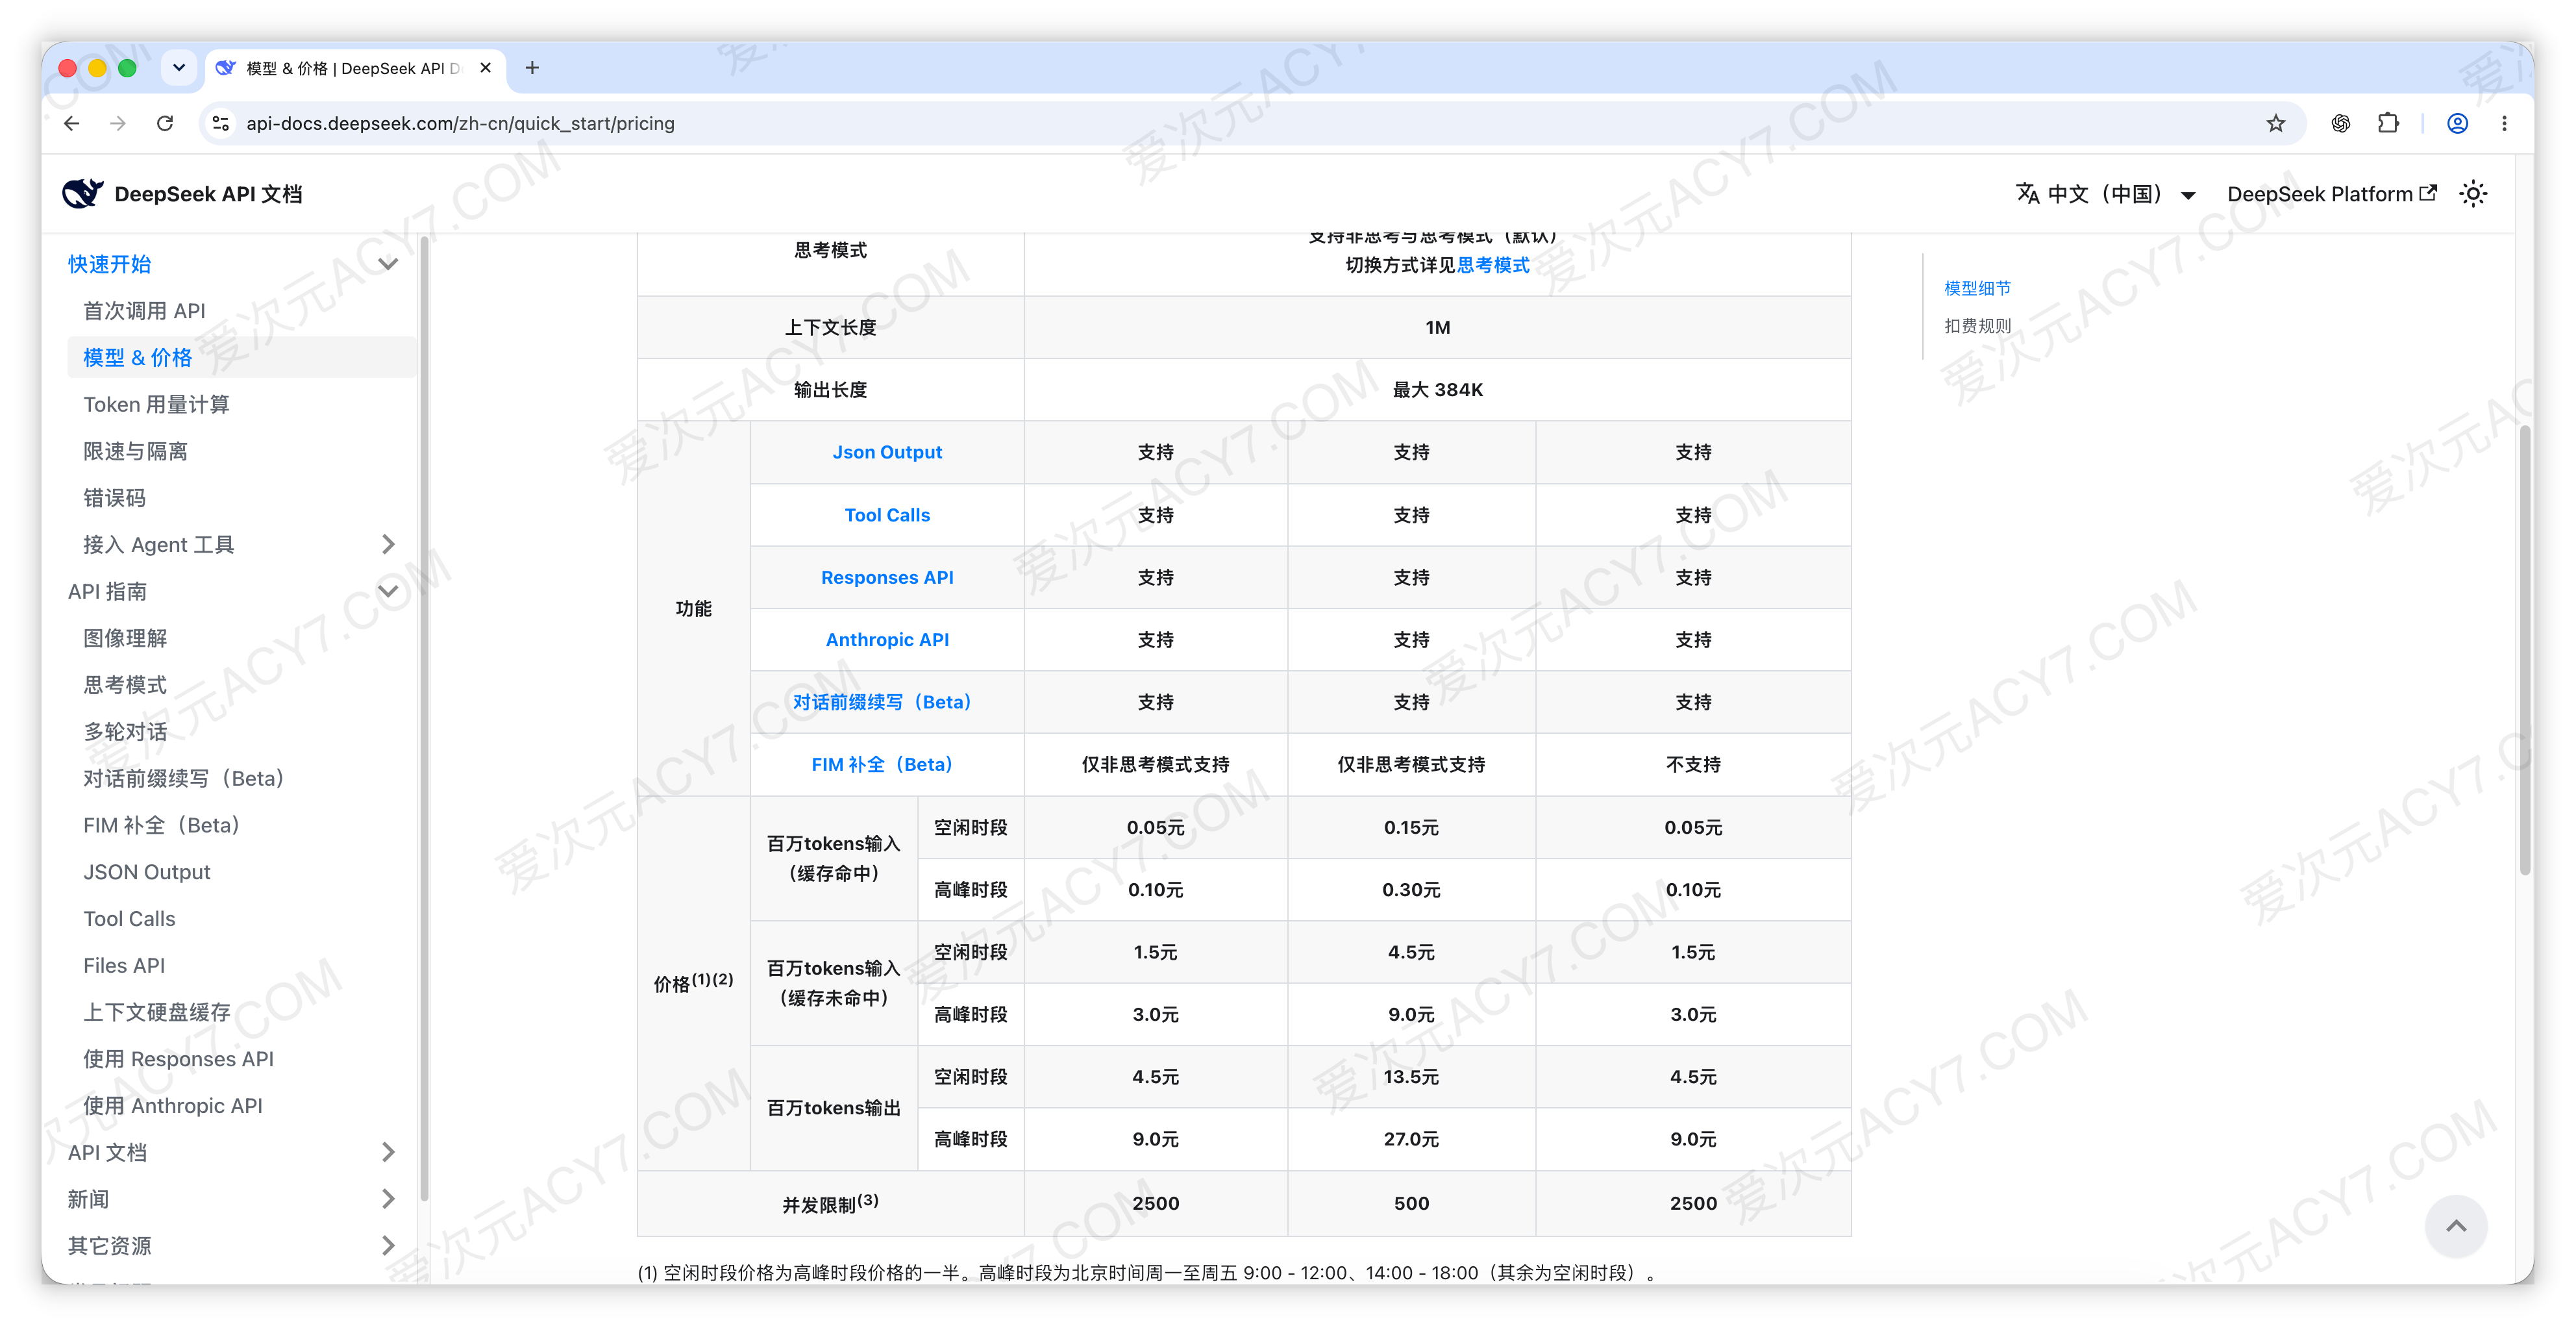This screenshot has height=1326, width=2576.
Task: Open the DeepSeek Platform external link
Action: [2331, 193]
